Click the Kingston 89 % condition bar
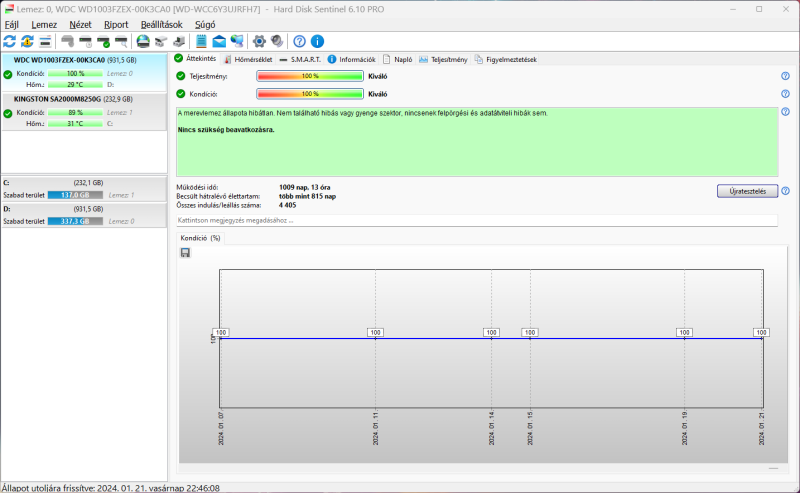Image resolution: width=800 pixels, height=493 pixels. point(76,113)
